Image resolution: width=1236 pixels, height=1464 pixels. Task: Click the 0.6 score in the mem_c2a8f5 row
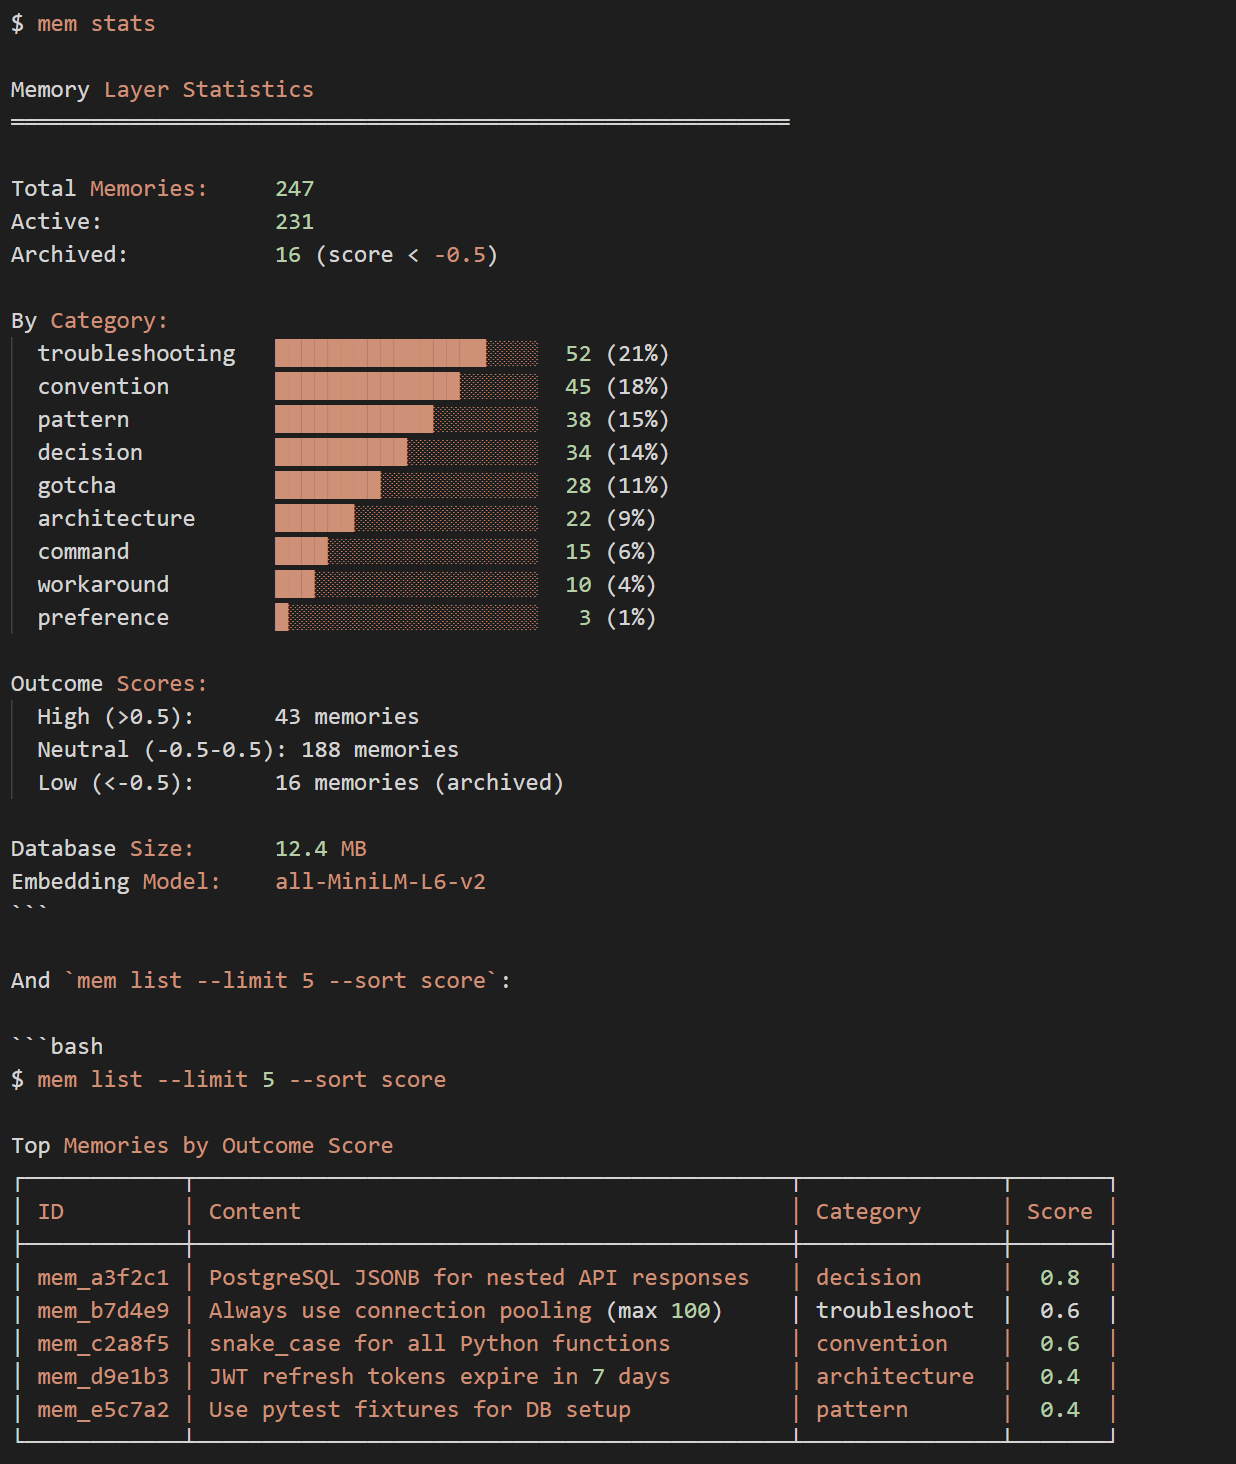point(1060,1343)
